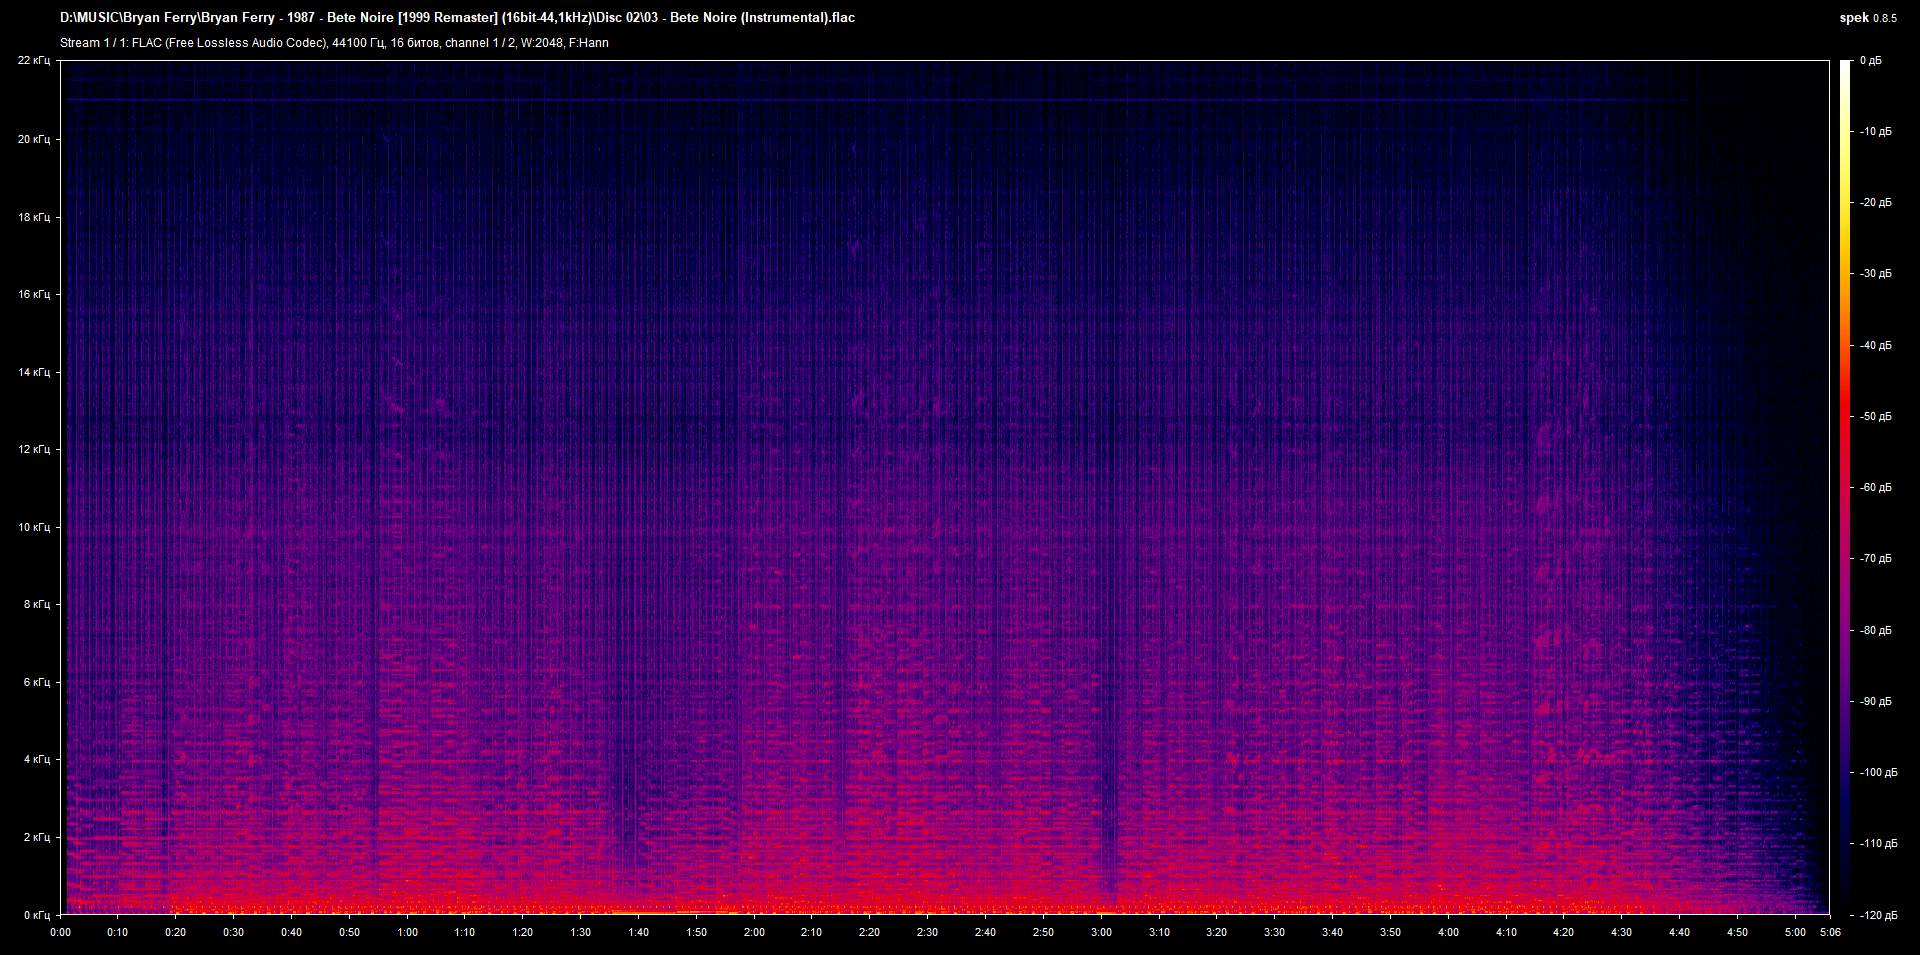Click the -20 дБ level scale label
Image resolution: width=1920 pixels, height=955 pixels.
1876,202
